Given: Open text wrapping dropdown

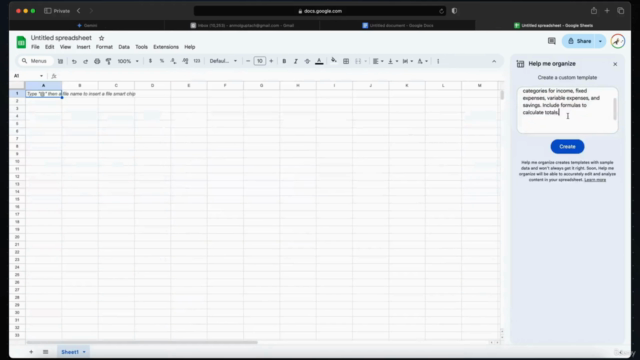Looking at the screenshot, I should [407, 61].
